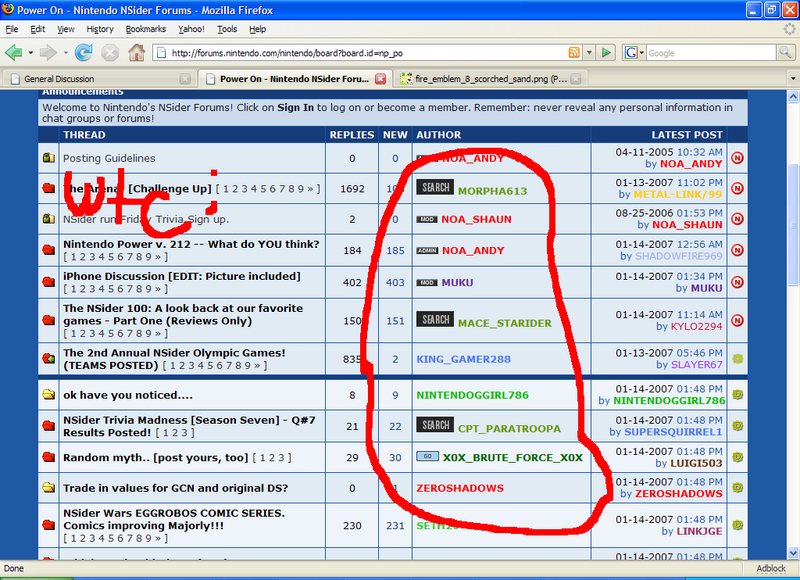Reload the current forum page
800x580 pixels.
point(84,53)
